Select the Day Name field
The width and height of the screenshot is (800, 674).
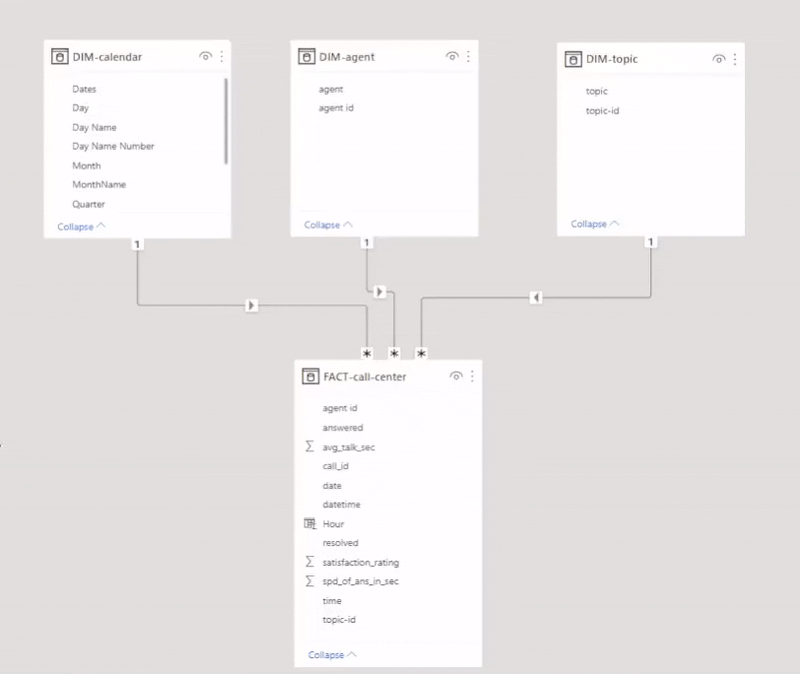94,128
